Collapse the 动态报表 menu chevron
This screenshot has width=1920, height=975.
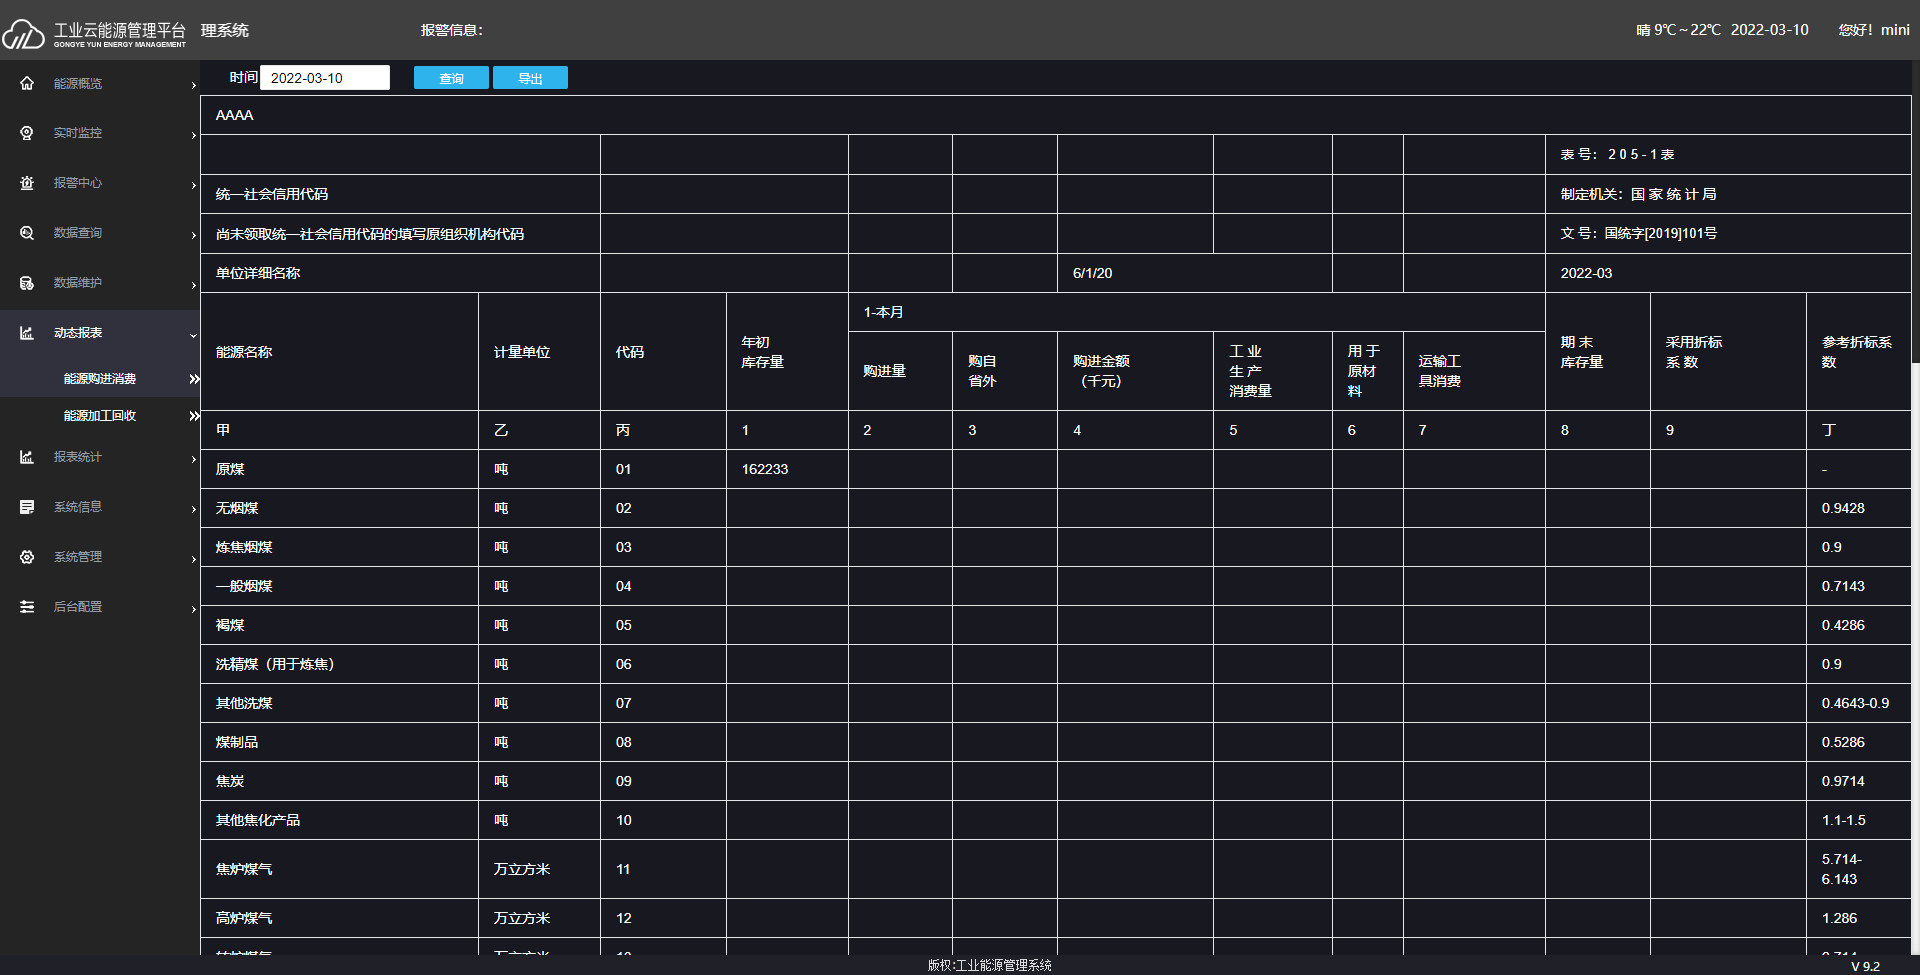coord(193,335)
